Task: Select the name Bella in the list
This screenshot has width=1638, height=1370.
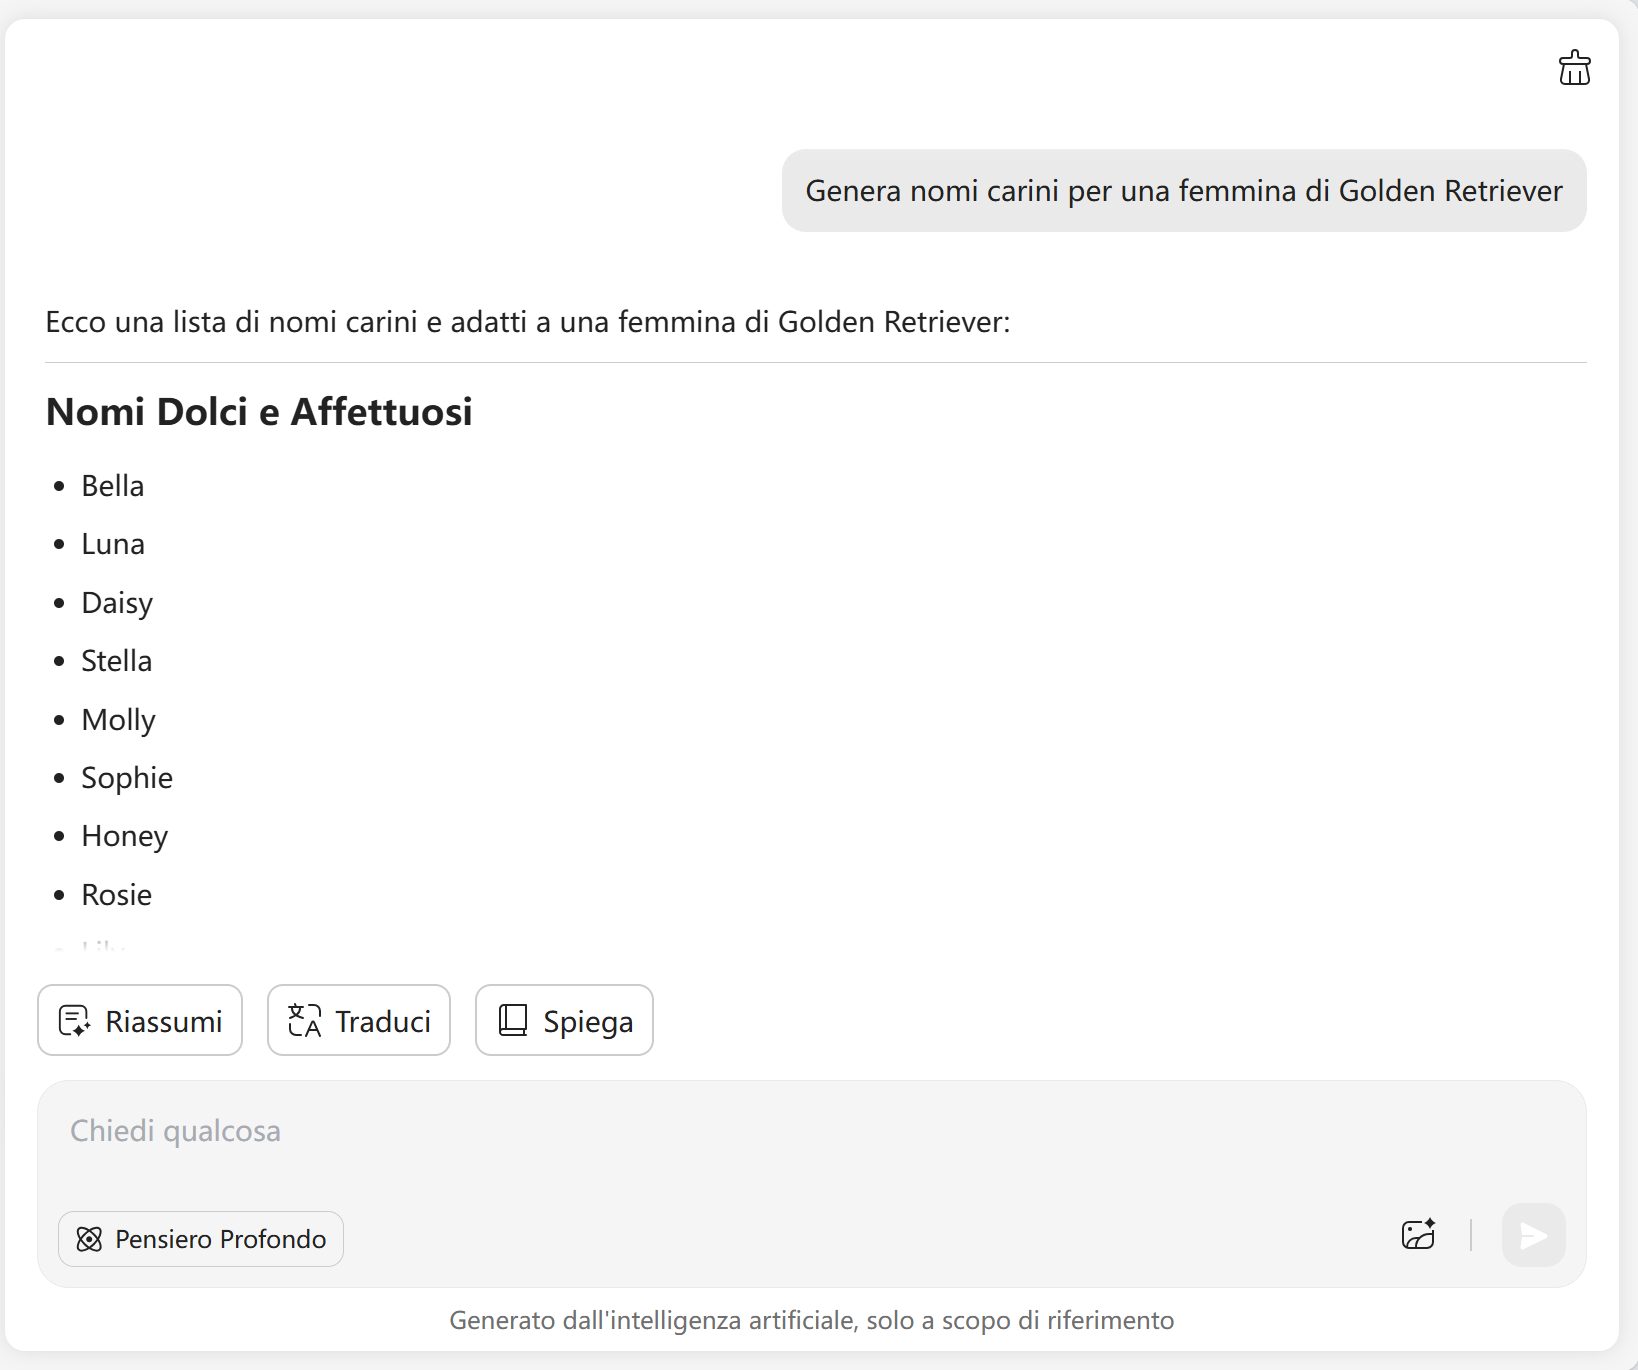Action: [x=113, y=486]
